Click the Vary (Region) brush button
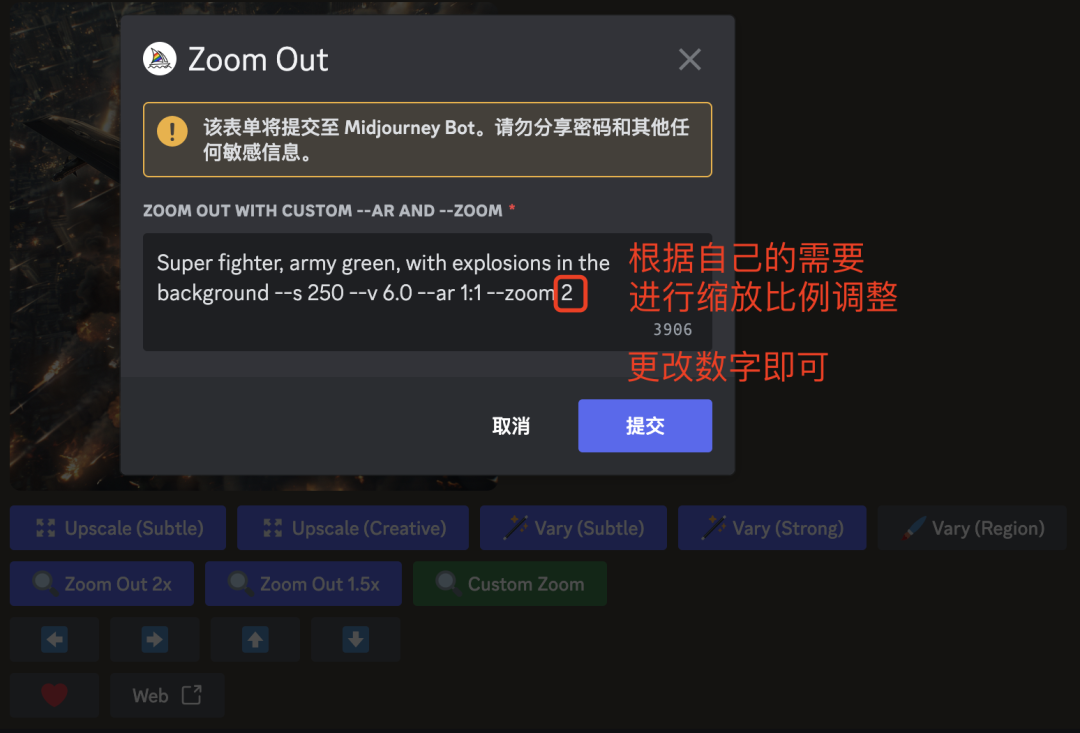 pos(973,528)
